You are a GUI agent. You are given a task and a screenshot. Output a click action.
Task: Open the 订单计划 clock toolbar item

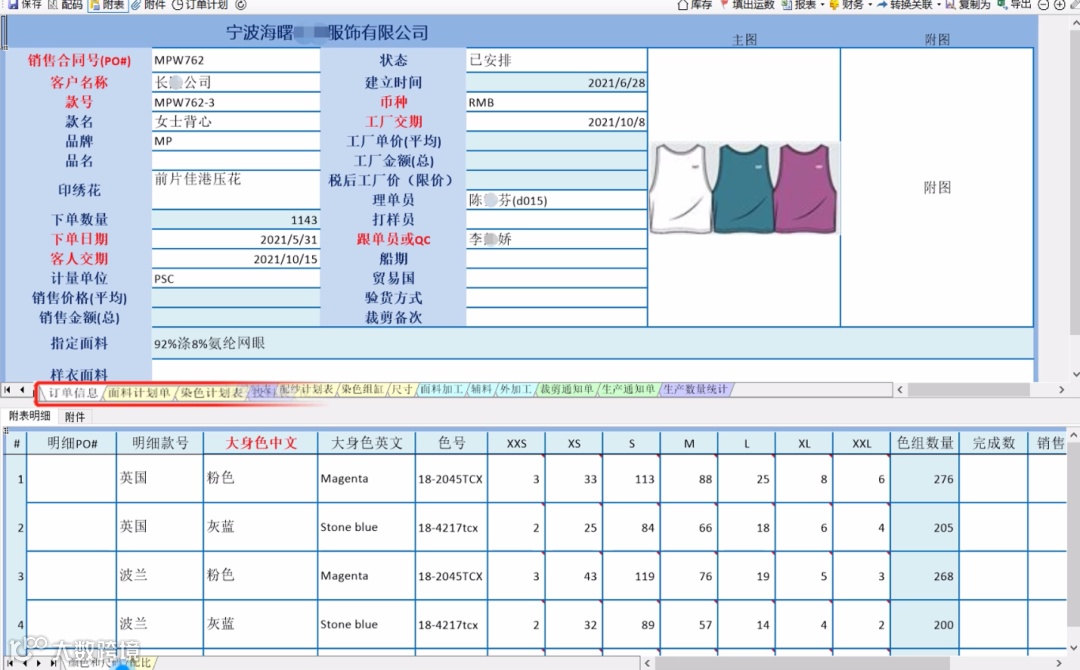coord(200,4)
